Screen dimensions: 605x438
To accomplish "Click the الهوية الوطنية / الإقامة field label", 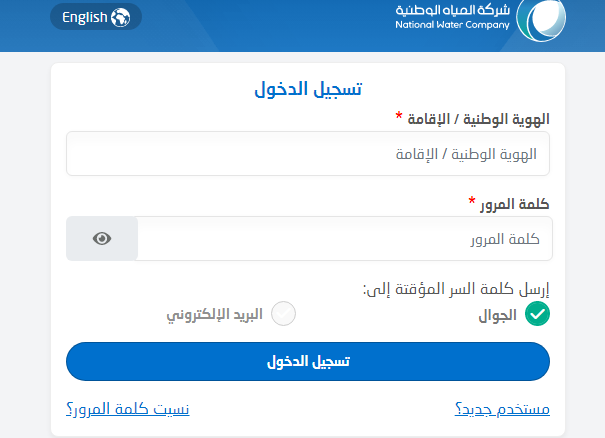I will [x=478, y=119].
